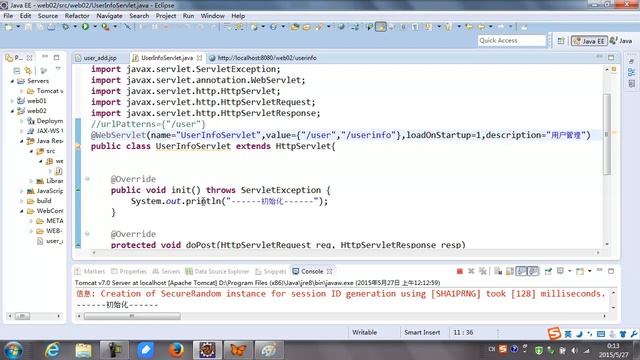Collapse the Servers tree node
This screenshot has height=360, width=640.
point(12,81)
